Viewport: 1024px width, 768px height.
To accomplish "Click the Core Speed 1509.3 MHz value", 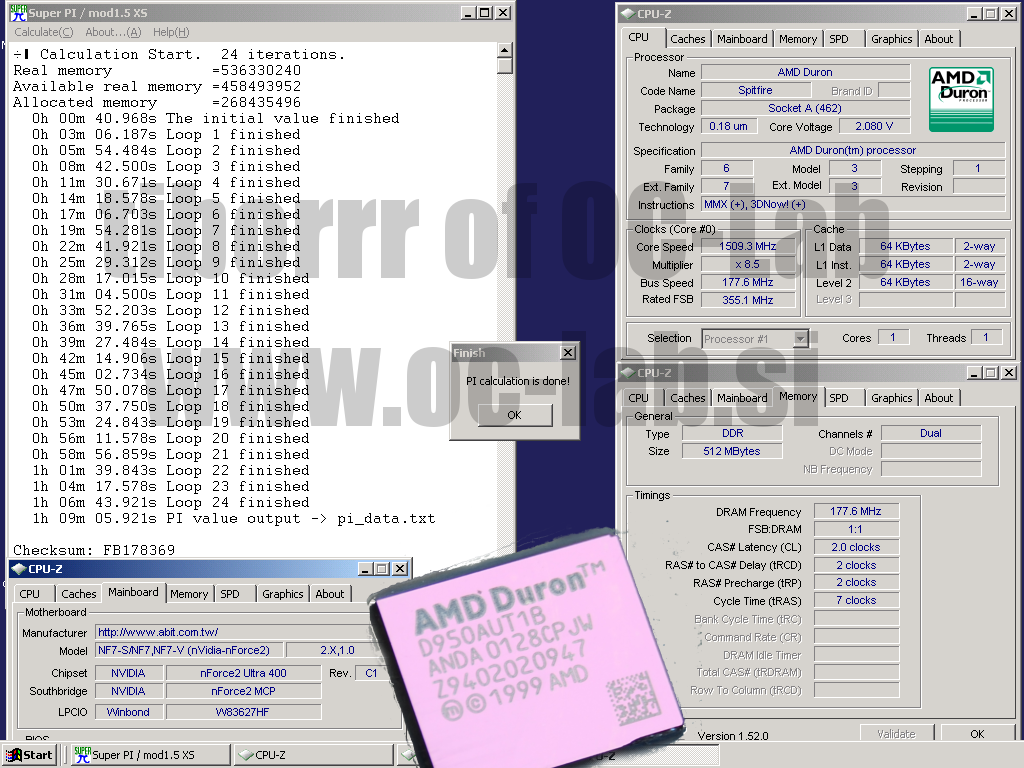I will coord(748,247).
